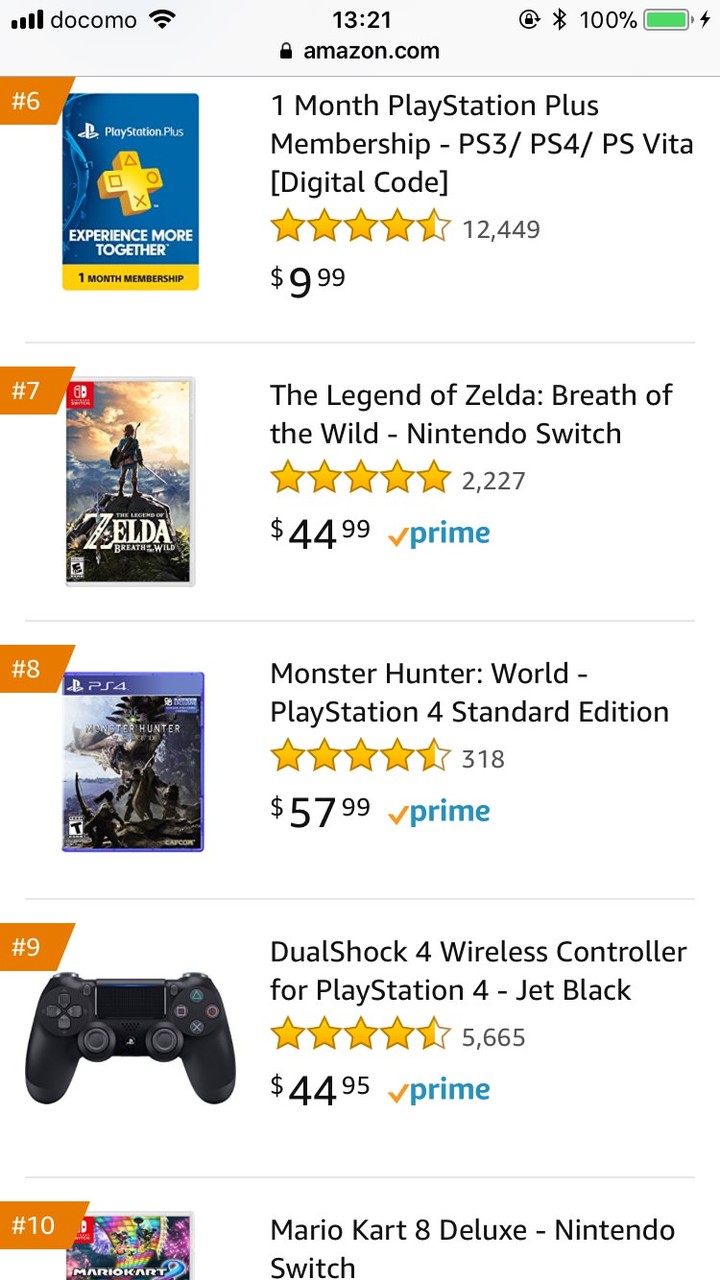Tap the #7 bestseller rank badge
This screenshot has width=720, height=1280.
point(28,390)
